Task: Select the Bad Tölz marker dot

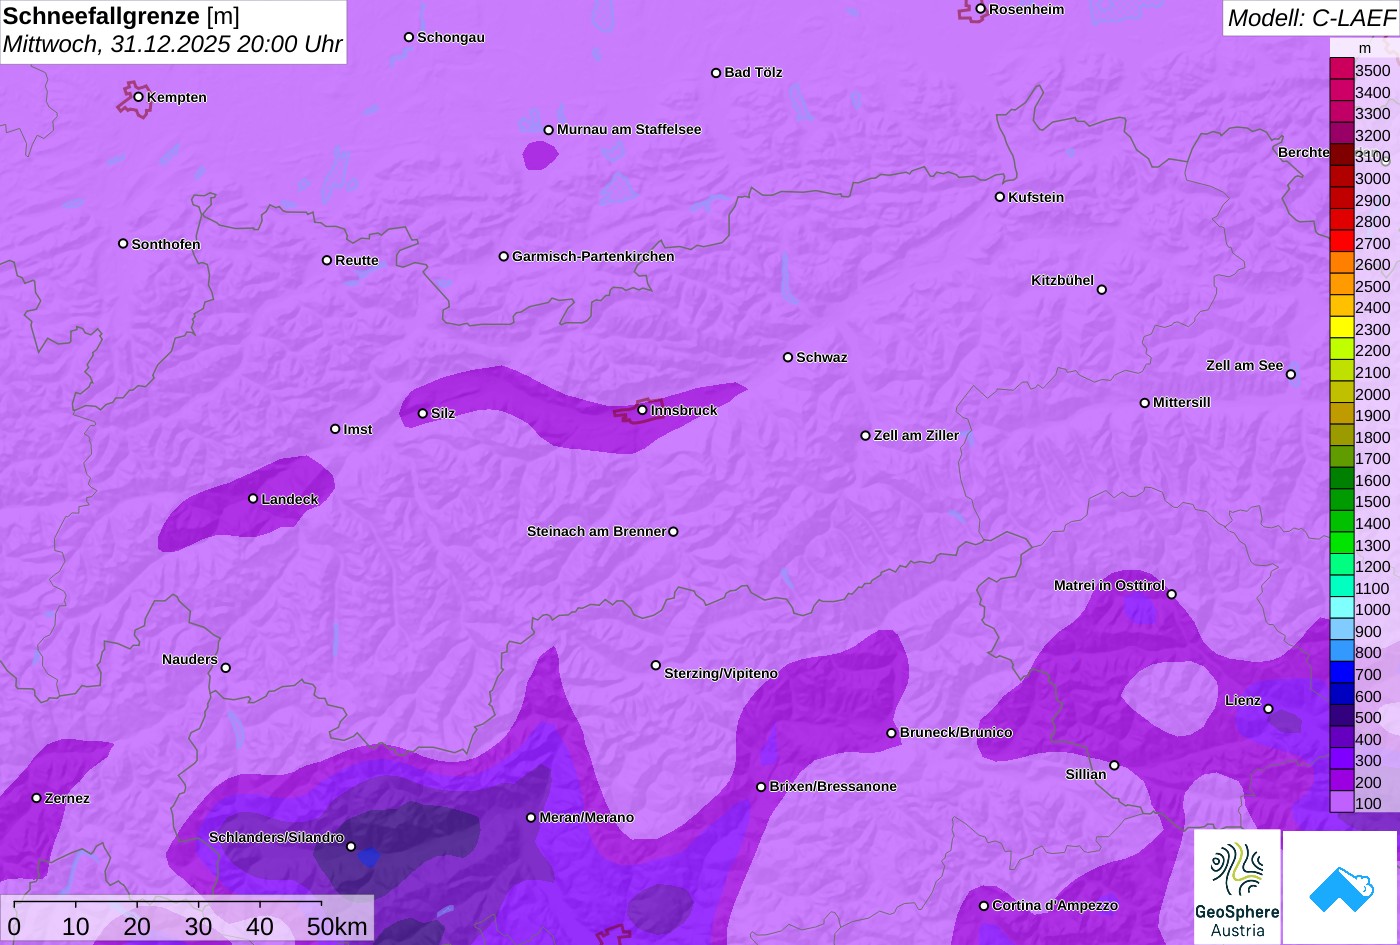Action: click(716, 73)
